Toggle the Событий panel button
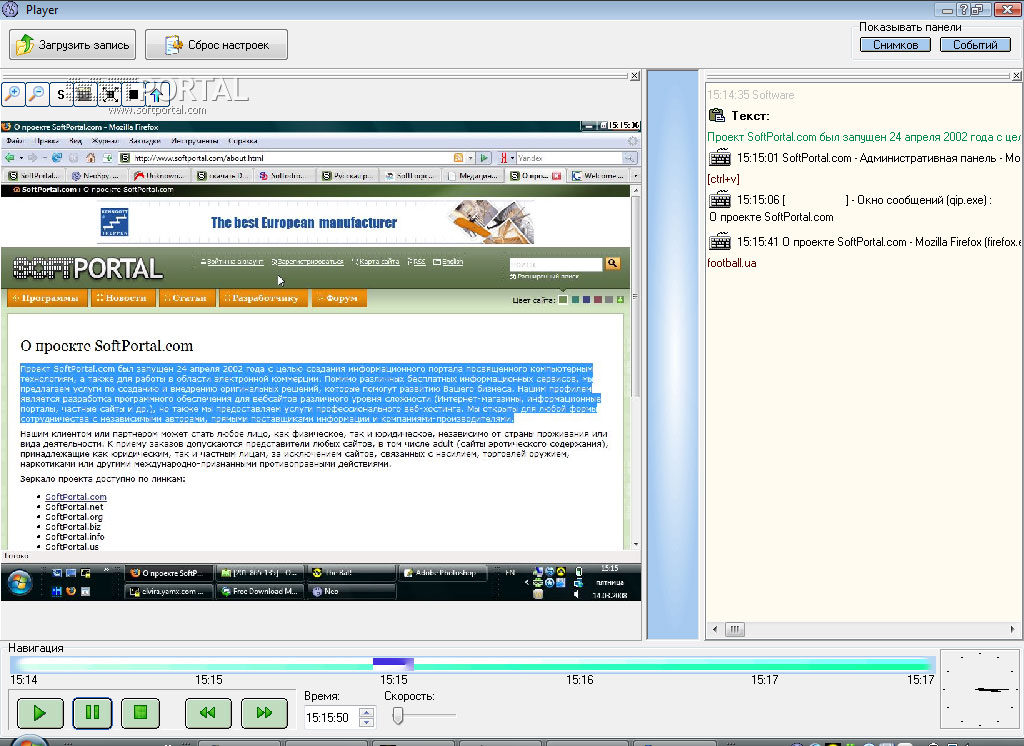The height and width of the screenshot is (746, 1024). 975,44
